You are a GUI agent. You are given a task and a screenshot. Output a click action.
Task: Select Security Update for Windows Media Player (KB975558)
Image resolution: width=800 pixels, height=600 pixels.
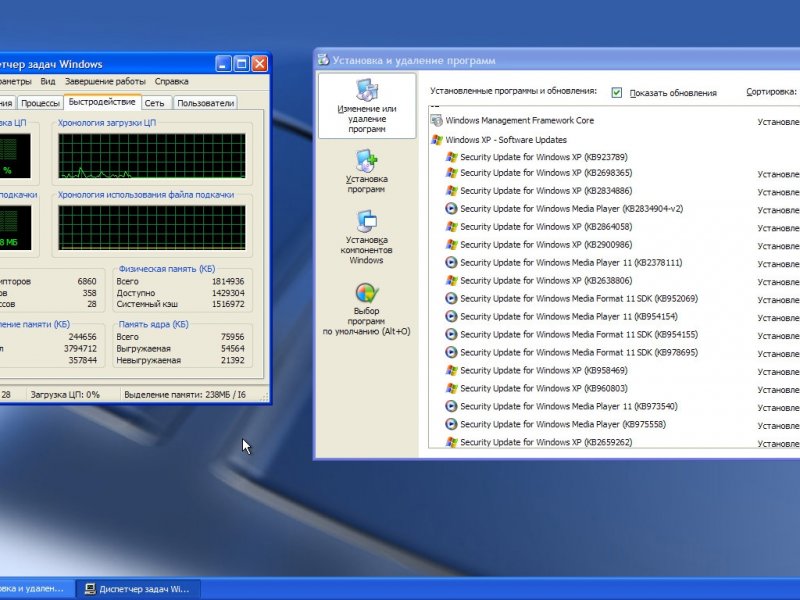click(x=563, y=424)
